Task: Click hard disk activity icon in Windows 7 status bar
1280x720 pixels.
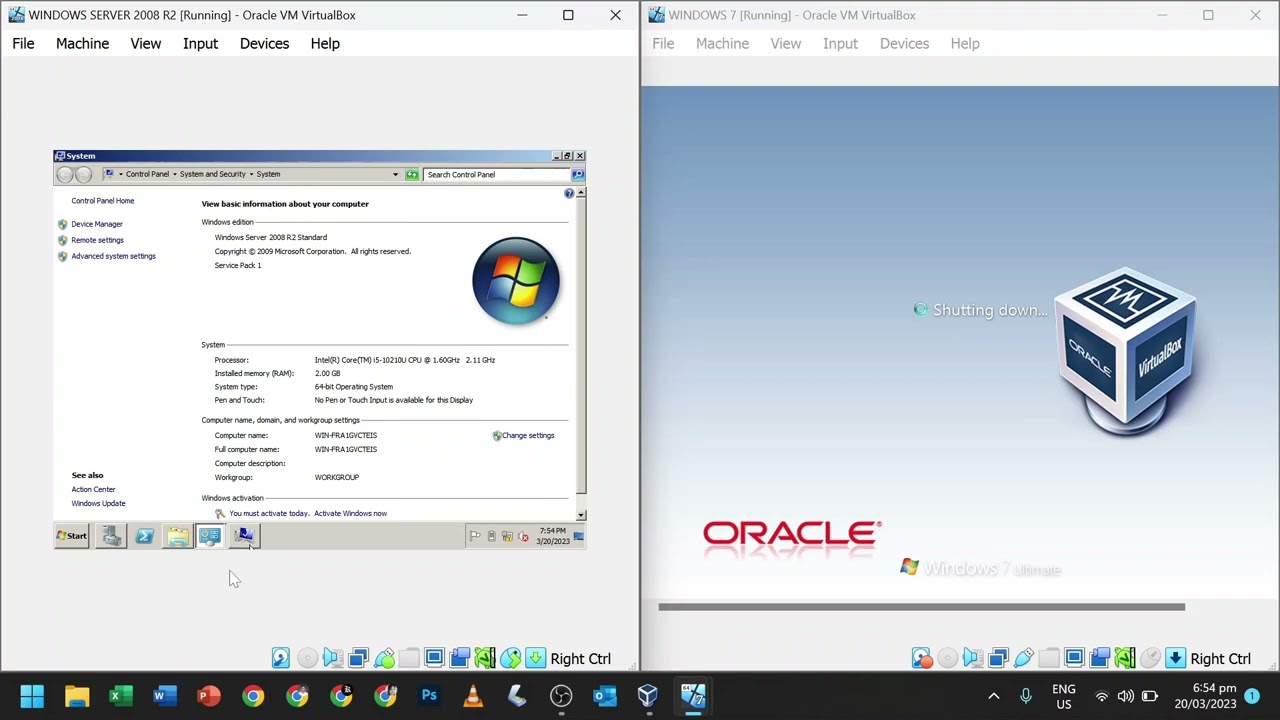Action: (x=921, y=658)
